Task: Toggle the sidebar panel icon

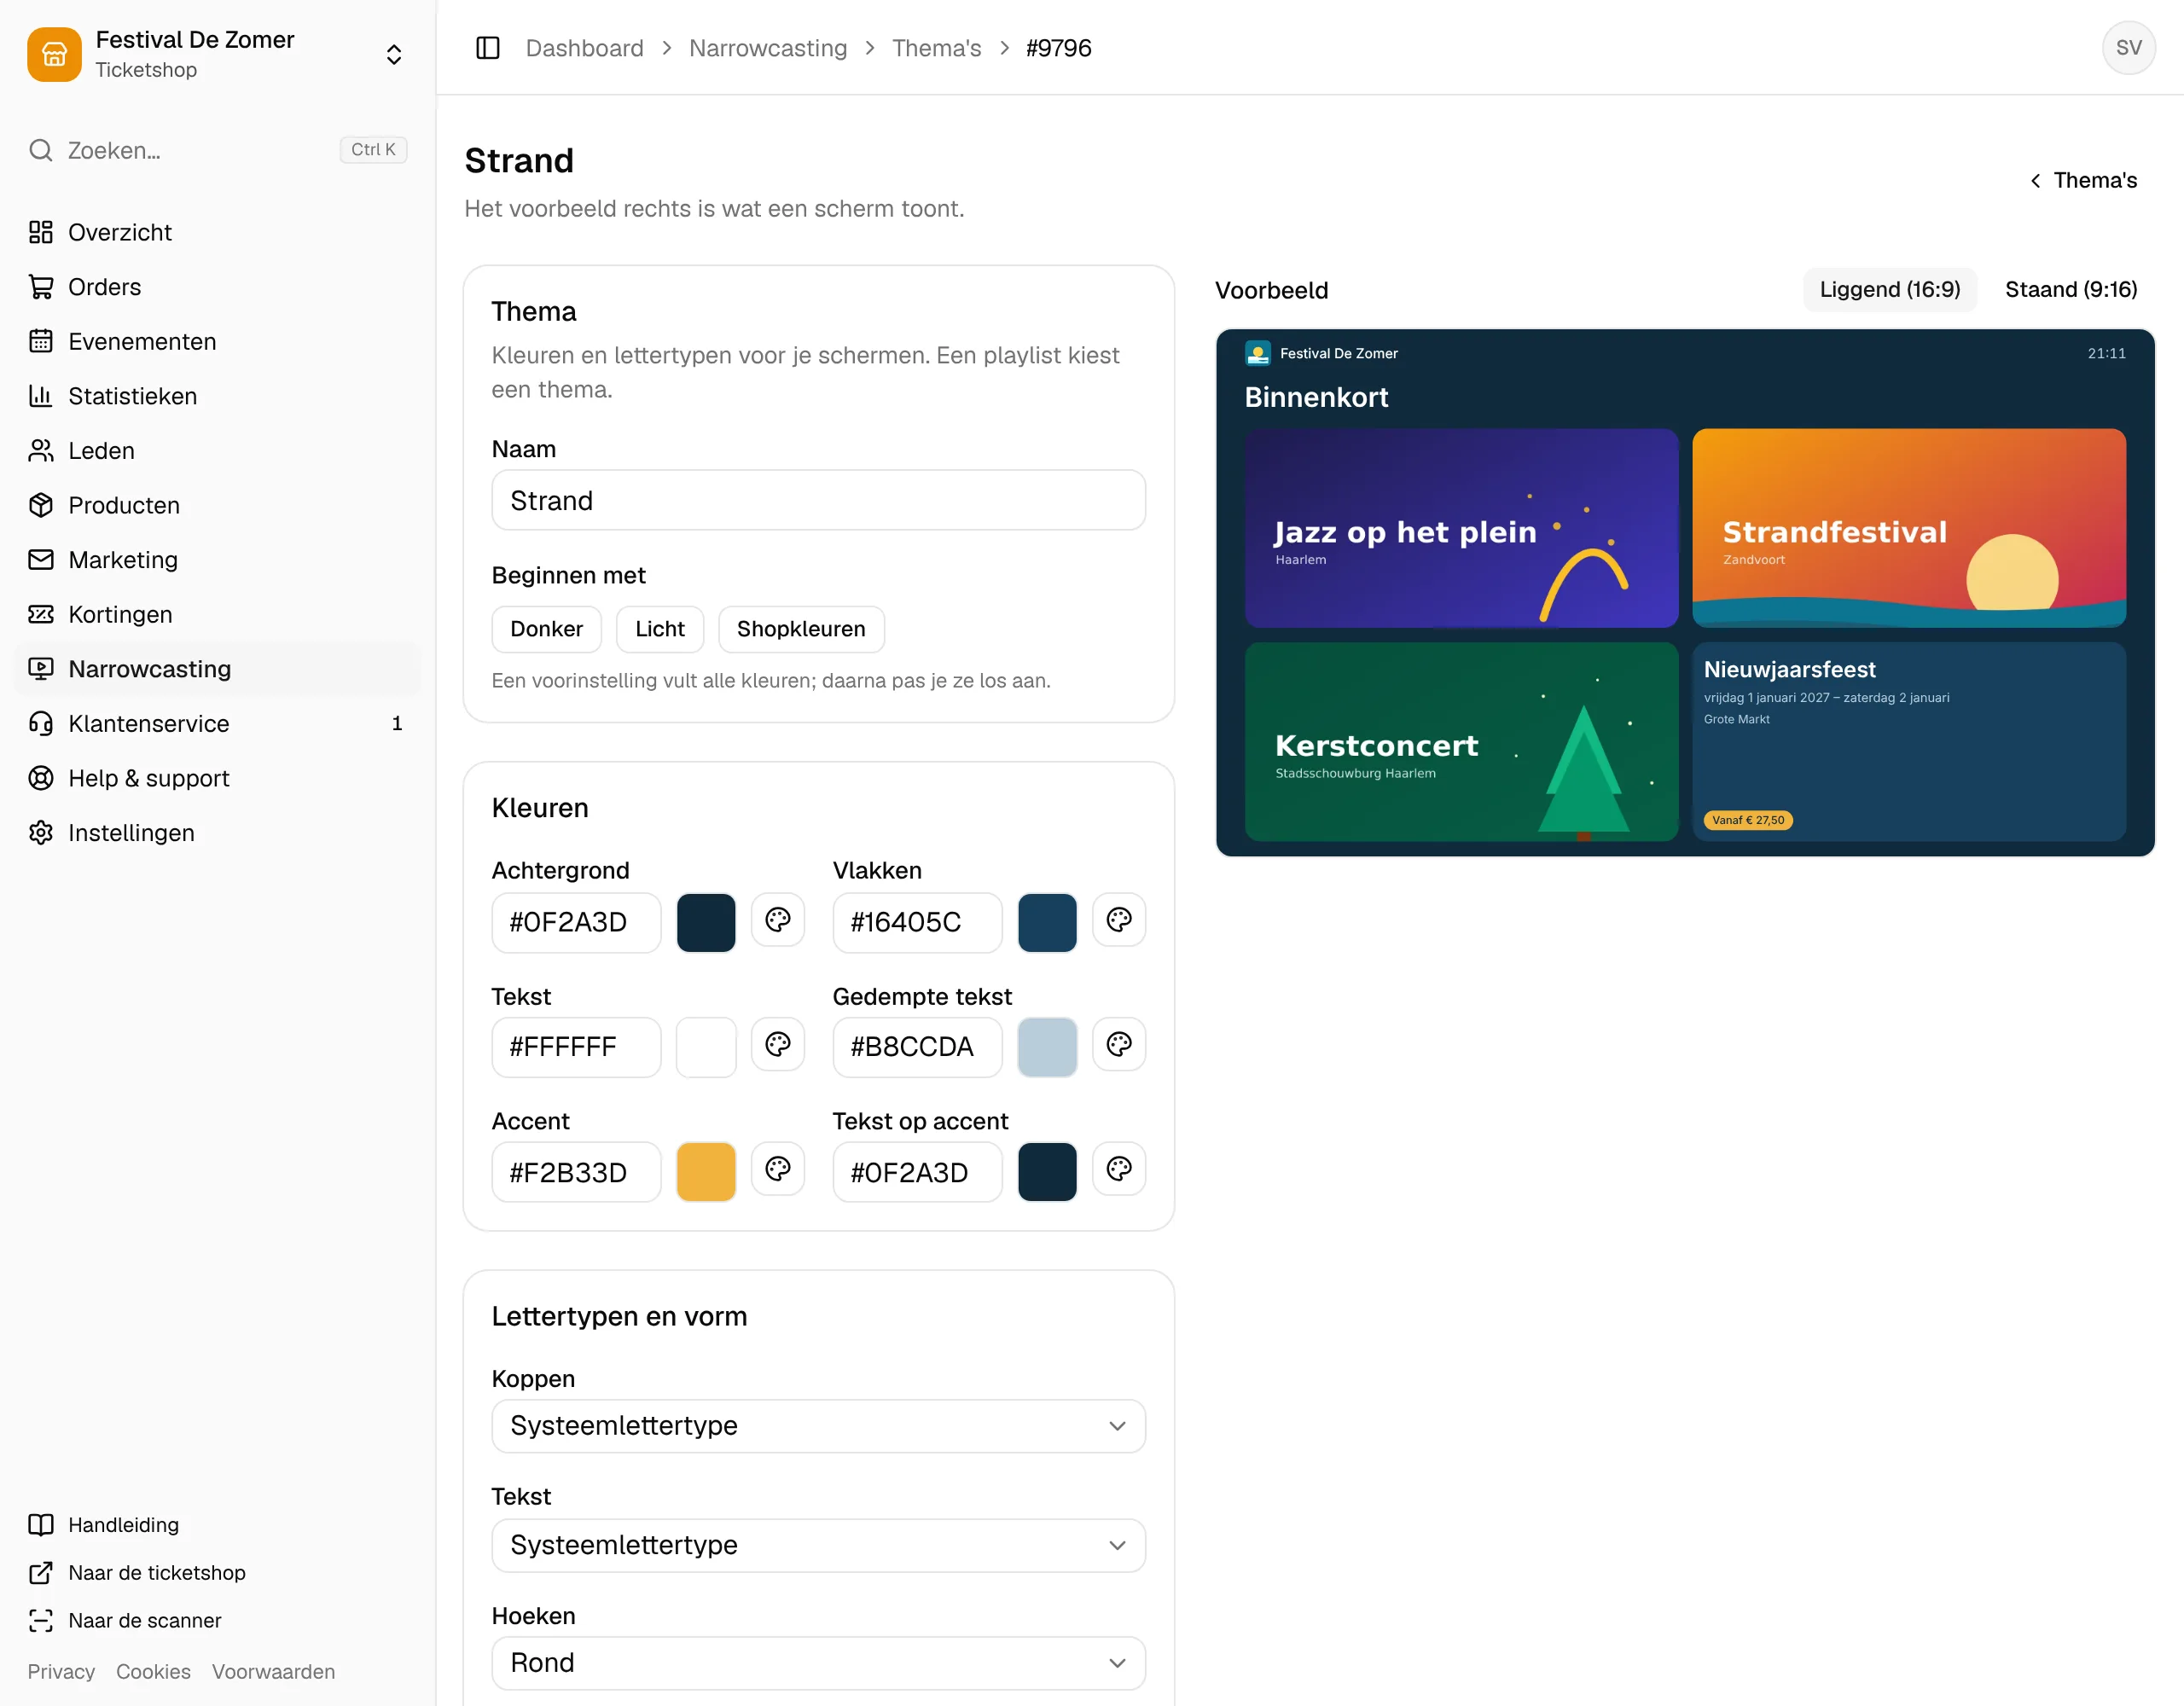Action: point(488,48)
